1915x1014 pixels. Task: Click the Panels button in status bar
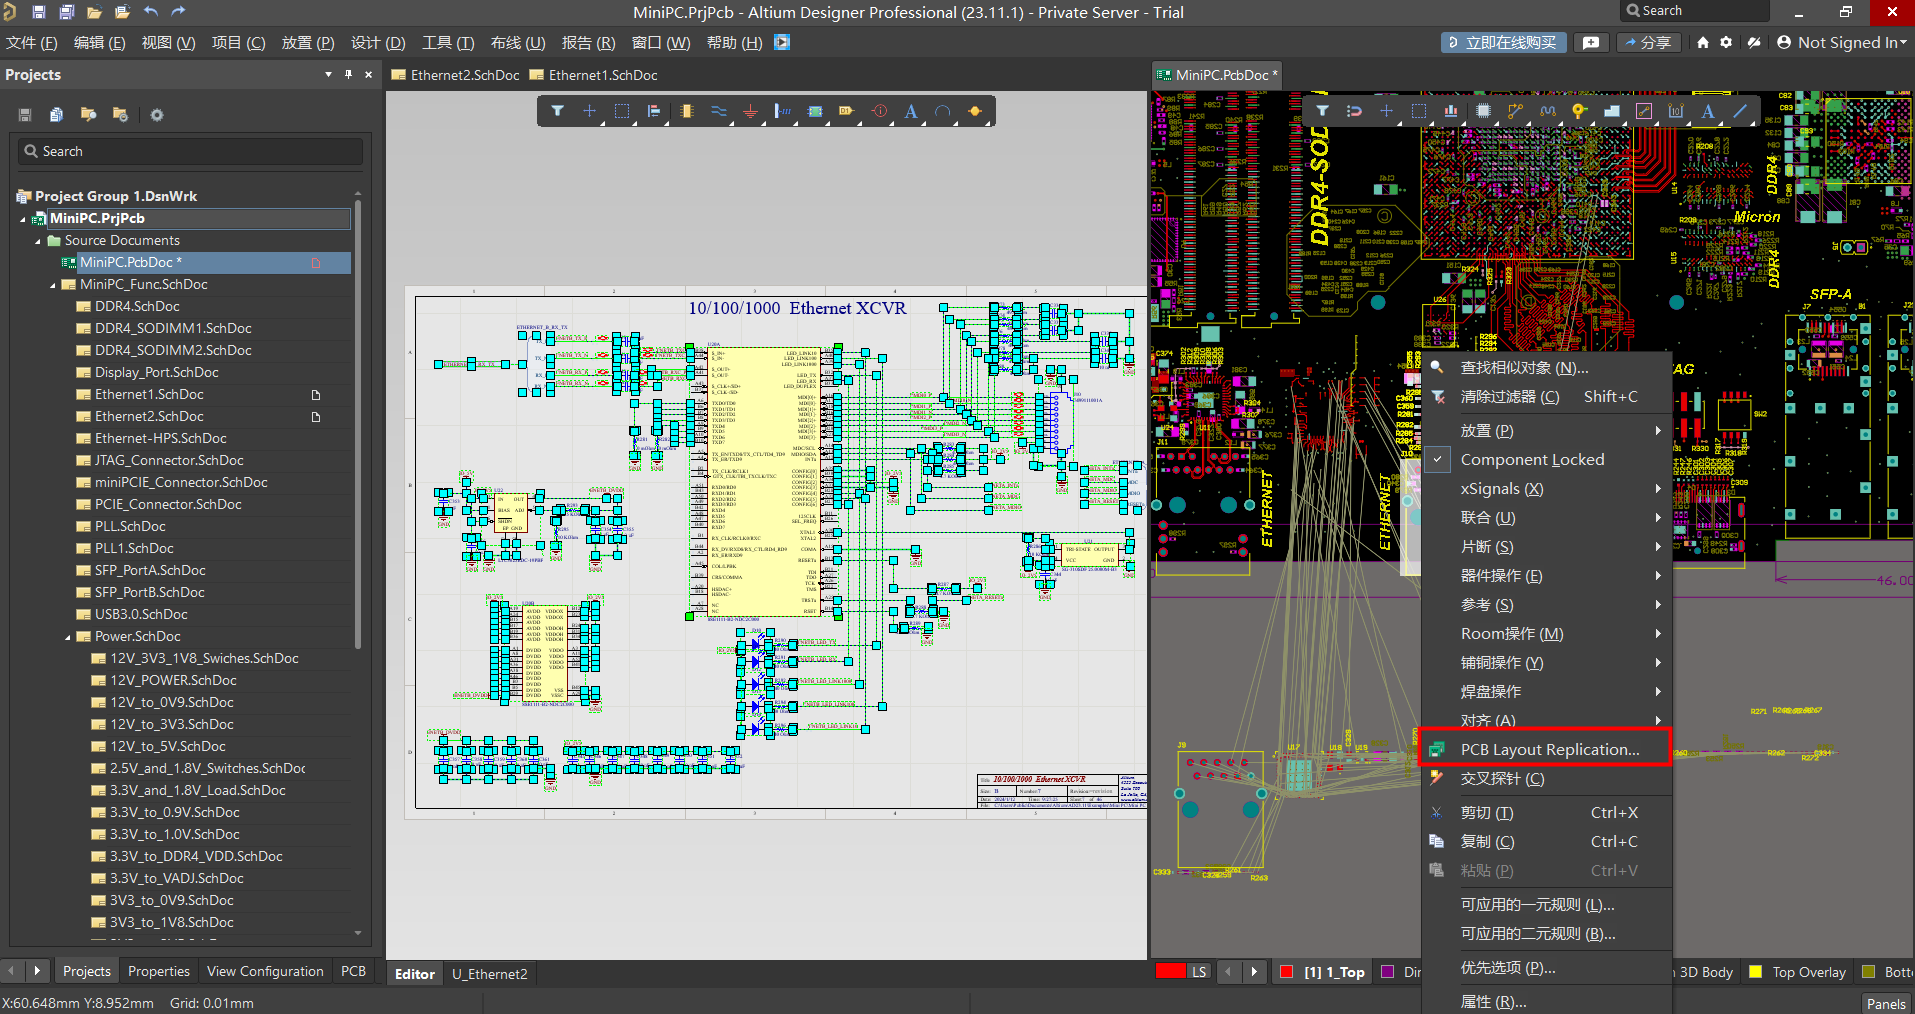(x=1885, y=1003)
